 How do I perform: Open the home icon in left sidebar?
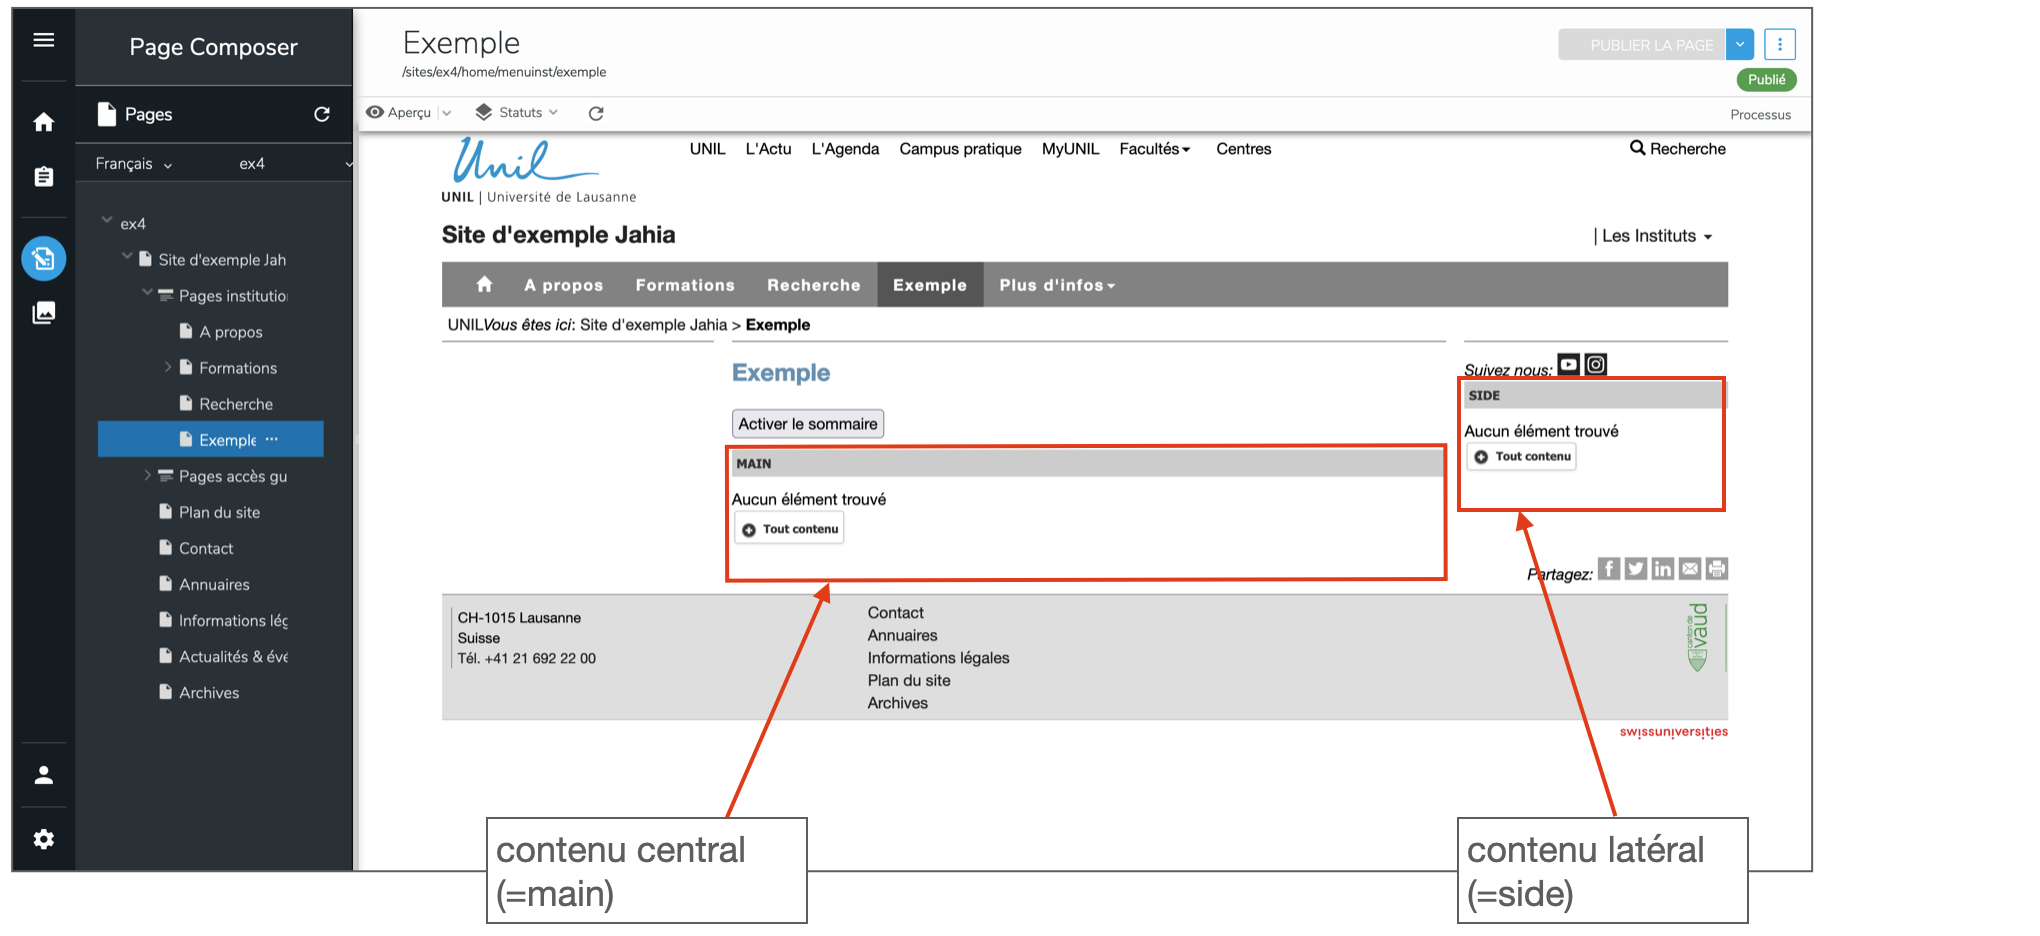point(43,122)
